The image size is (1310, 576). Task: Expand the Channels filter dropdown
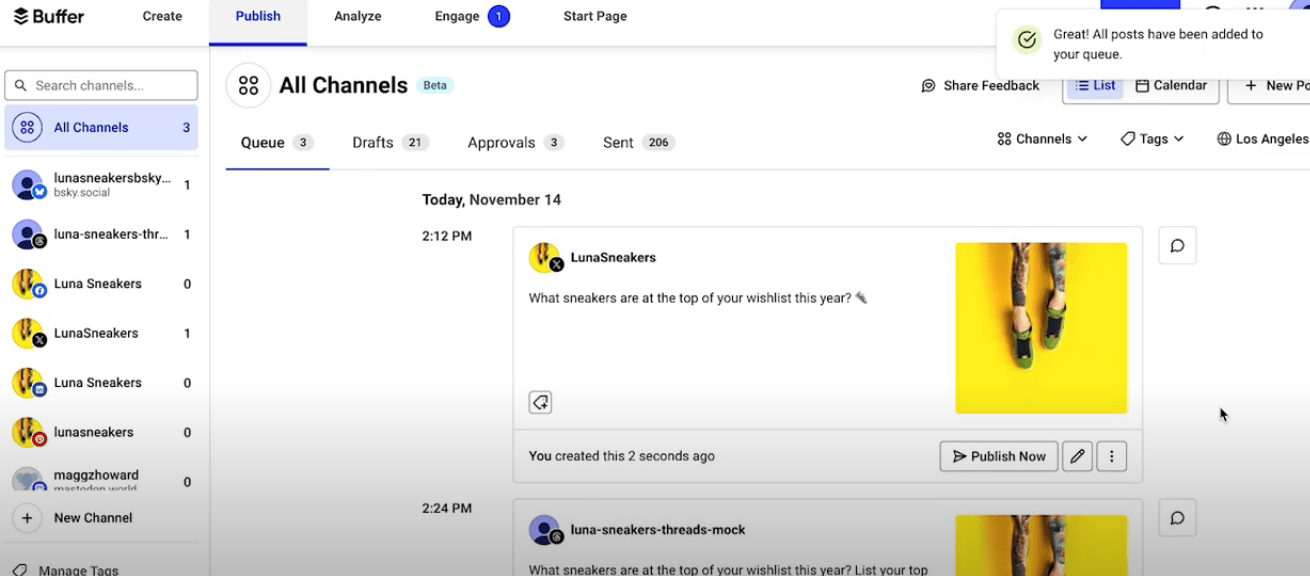click(1042, 139)
